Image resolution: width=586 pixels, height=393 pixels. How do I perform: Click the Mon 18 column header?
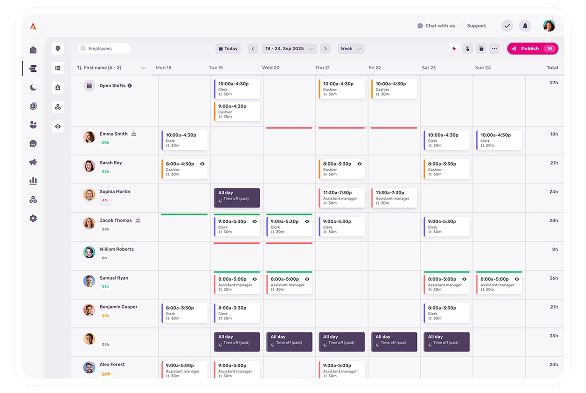pos(163,68)
